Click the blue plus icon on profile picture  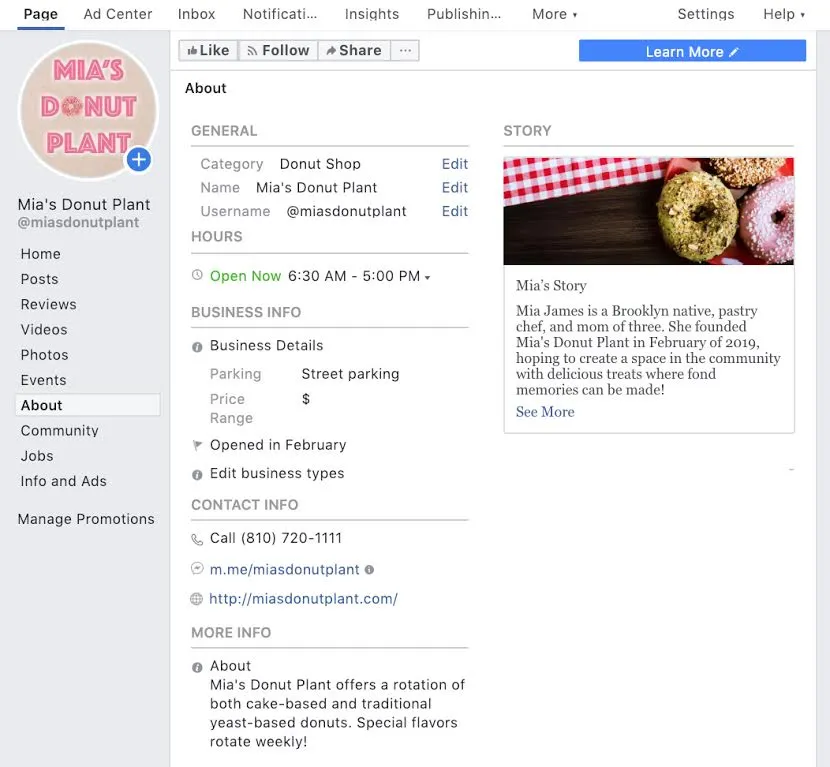[x=139, y=159]
